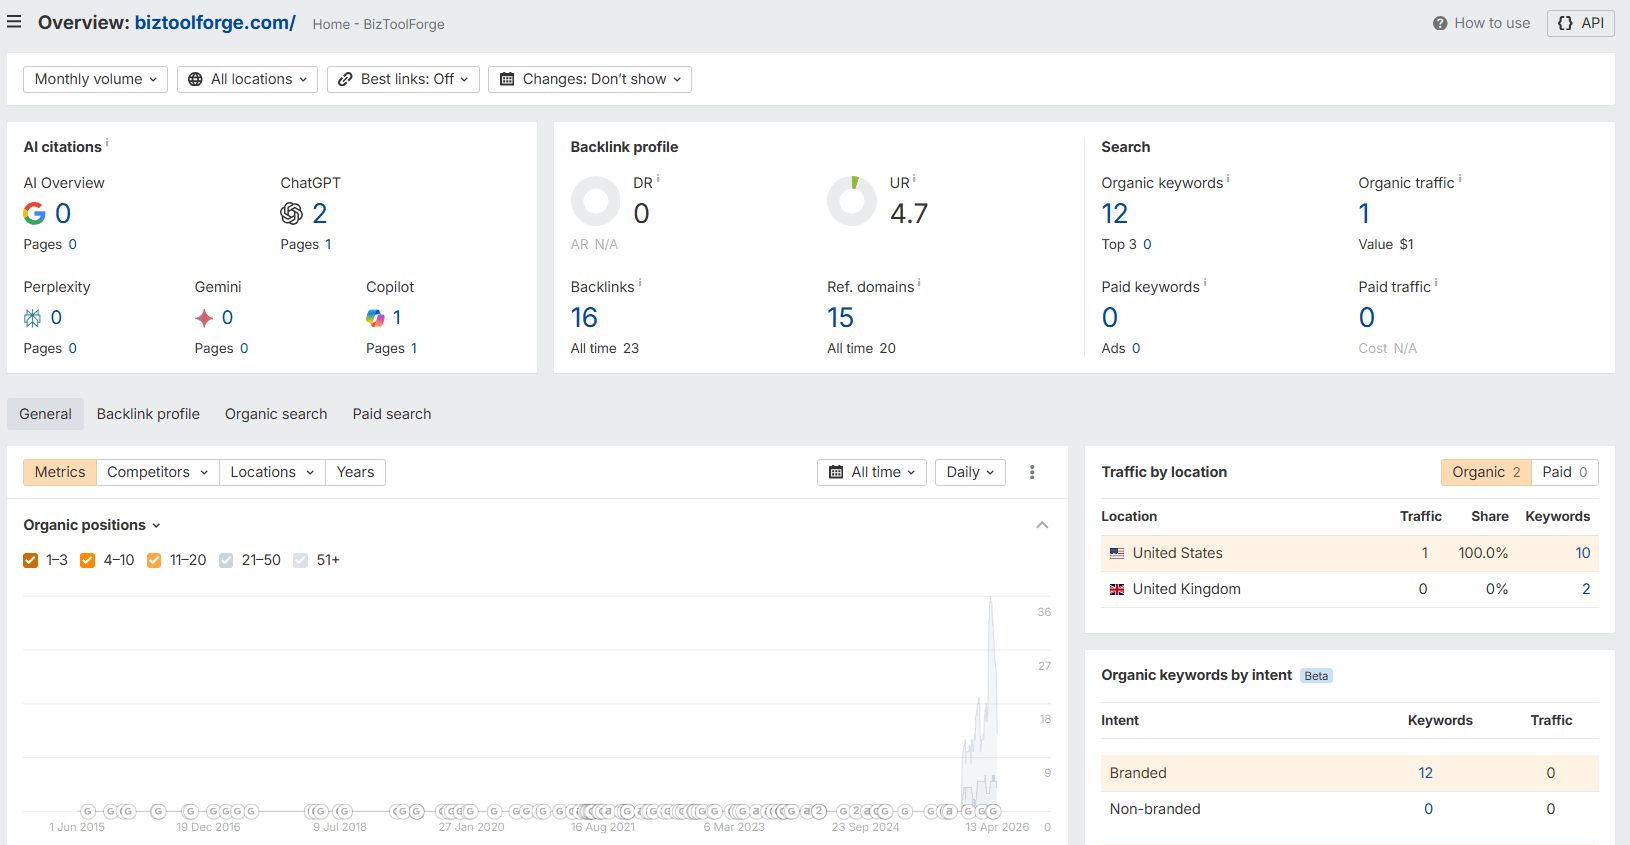Click the UR info icon

tap(914, 179)
